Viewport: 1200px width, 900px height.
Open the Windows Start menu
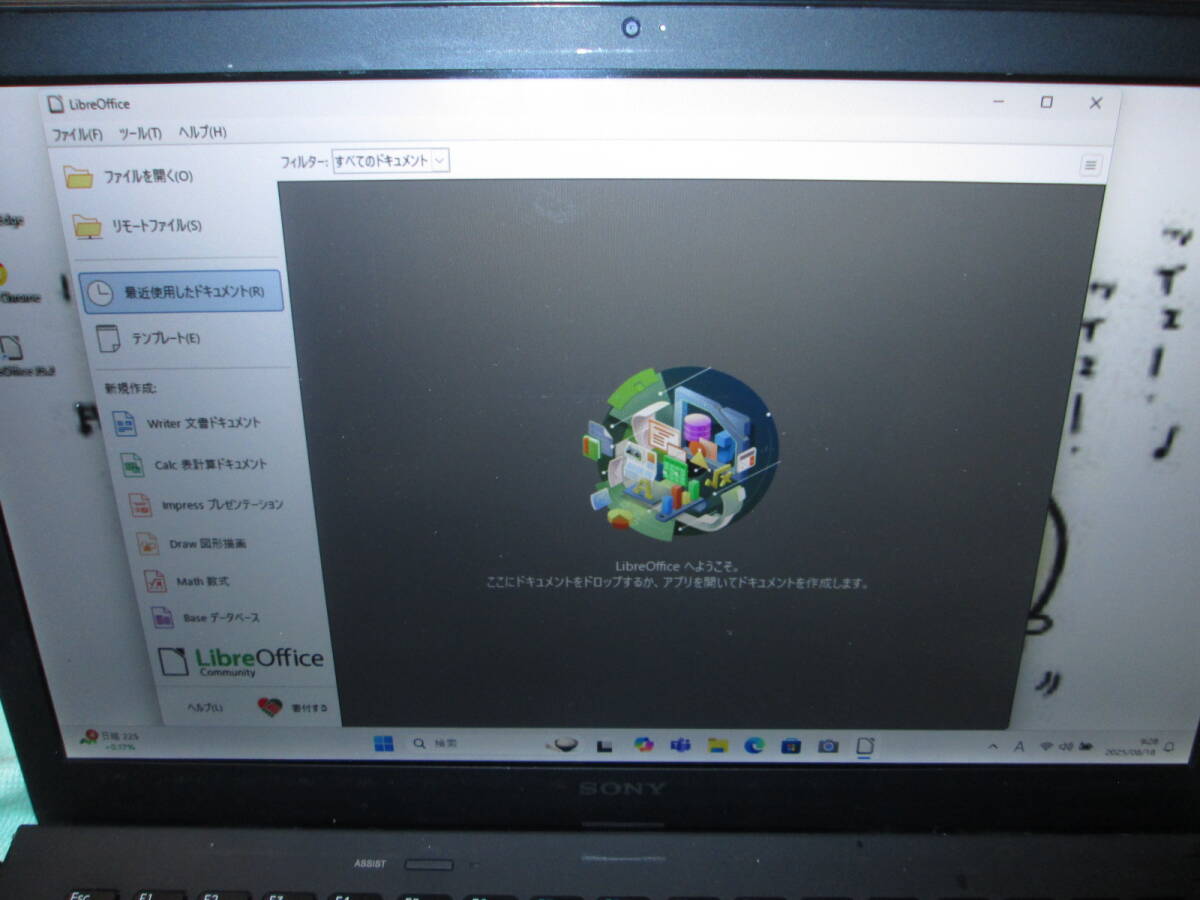point(383,743)
